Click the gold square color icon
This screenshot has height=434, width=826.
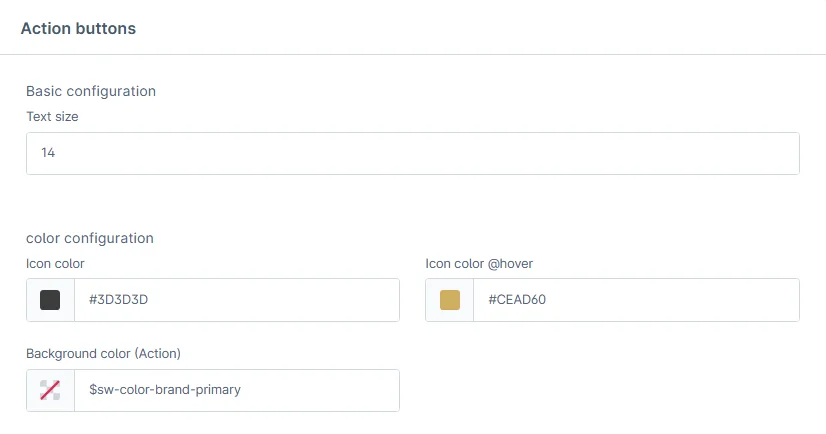pyautogui.click(x=450, y=300)
